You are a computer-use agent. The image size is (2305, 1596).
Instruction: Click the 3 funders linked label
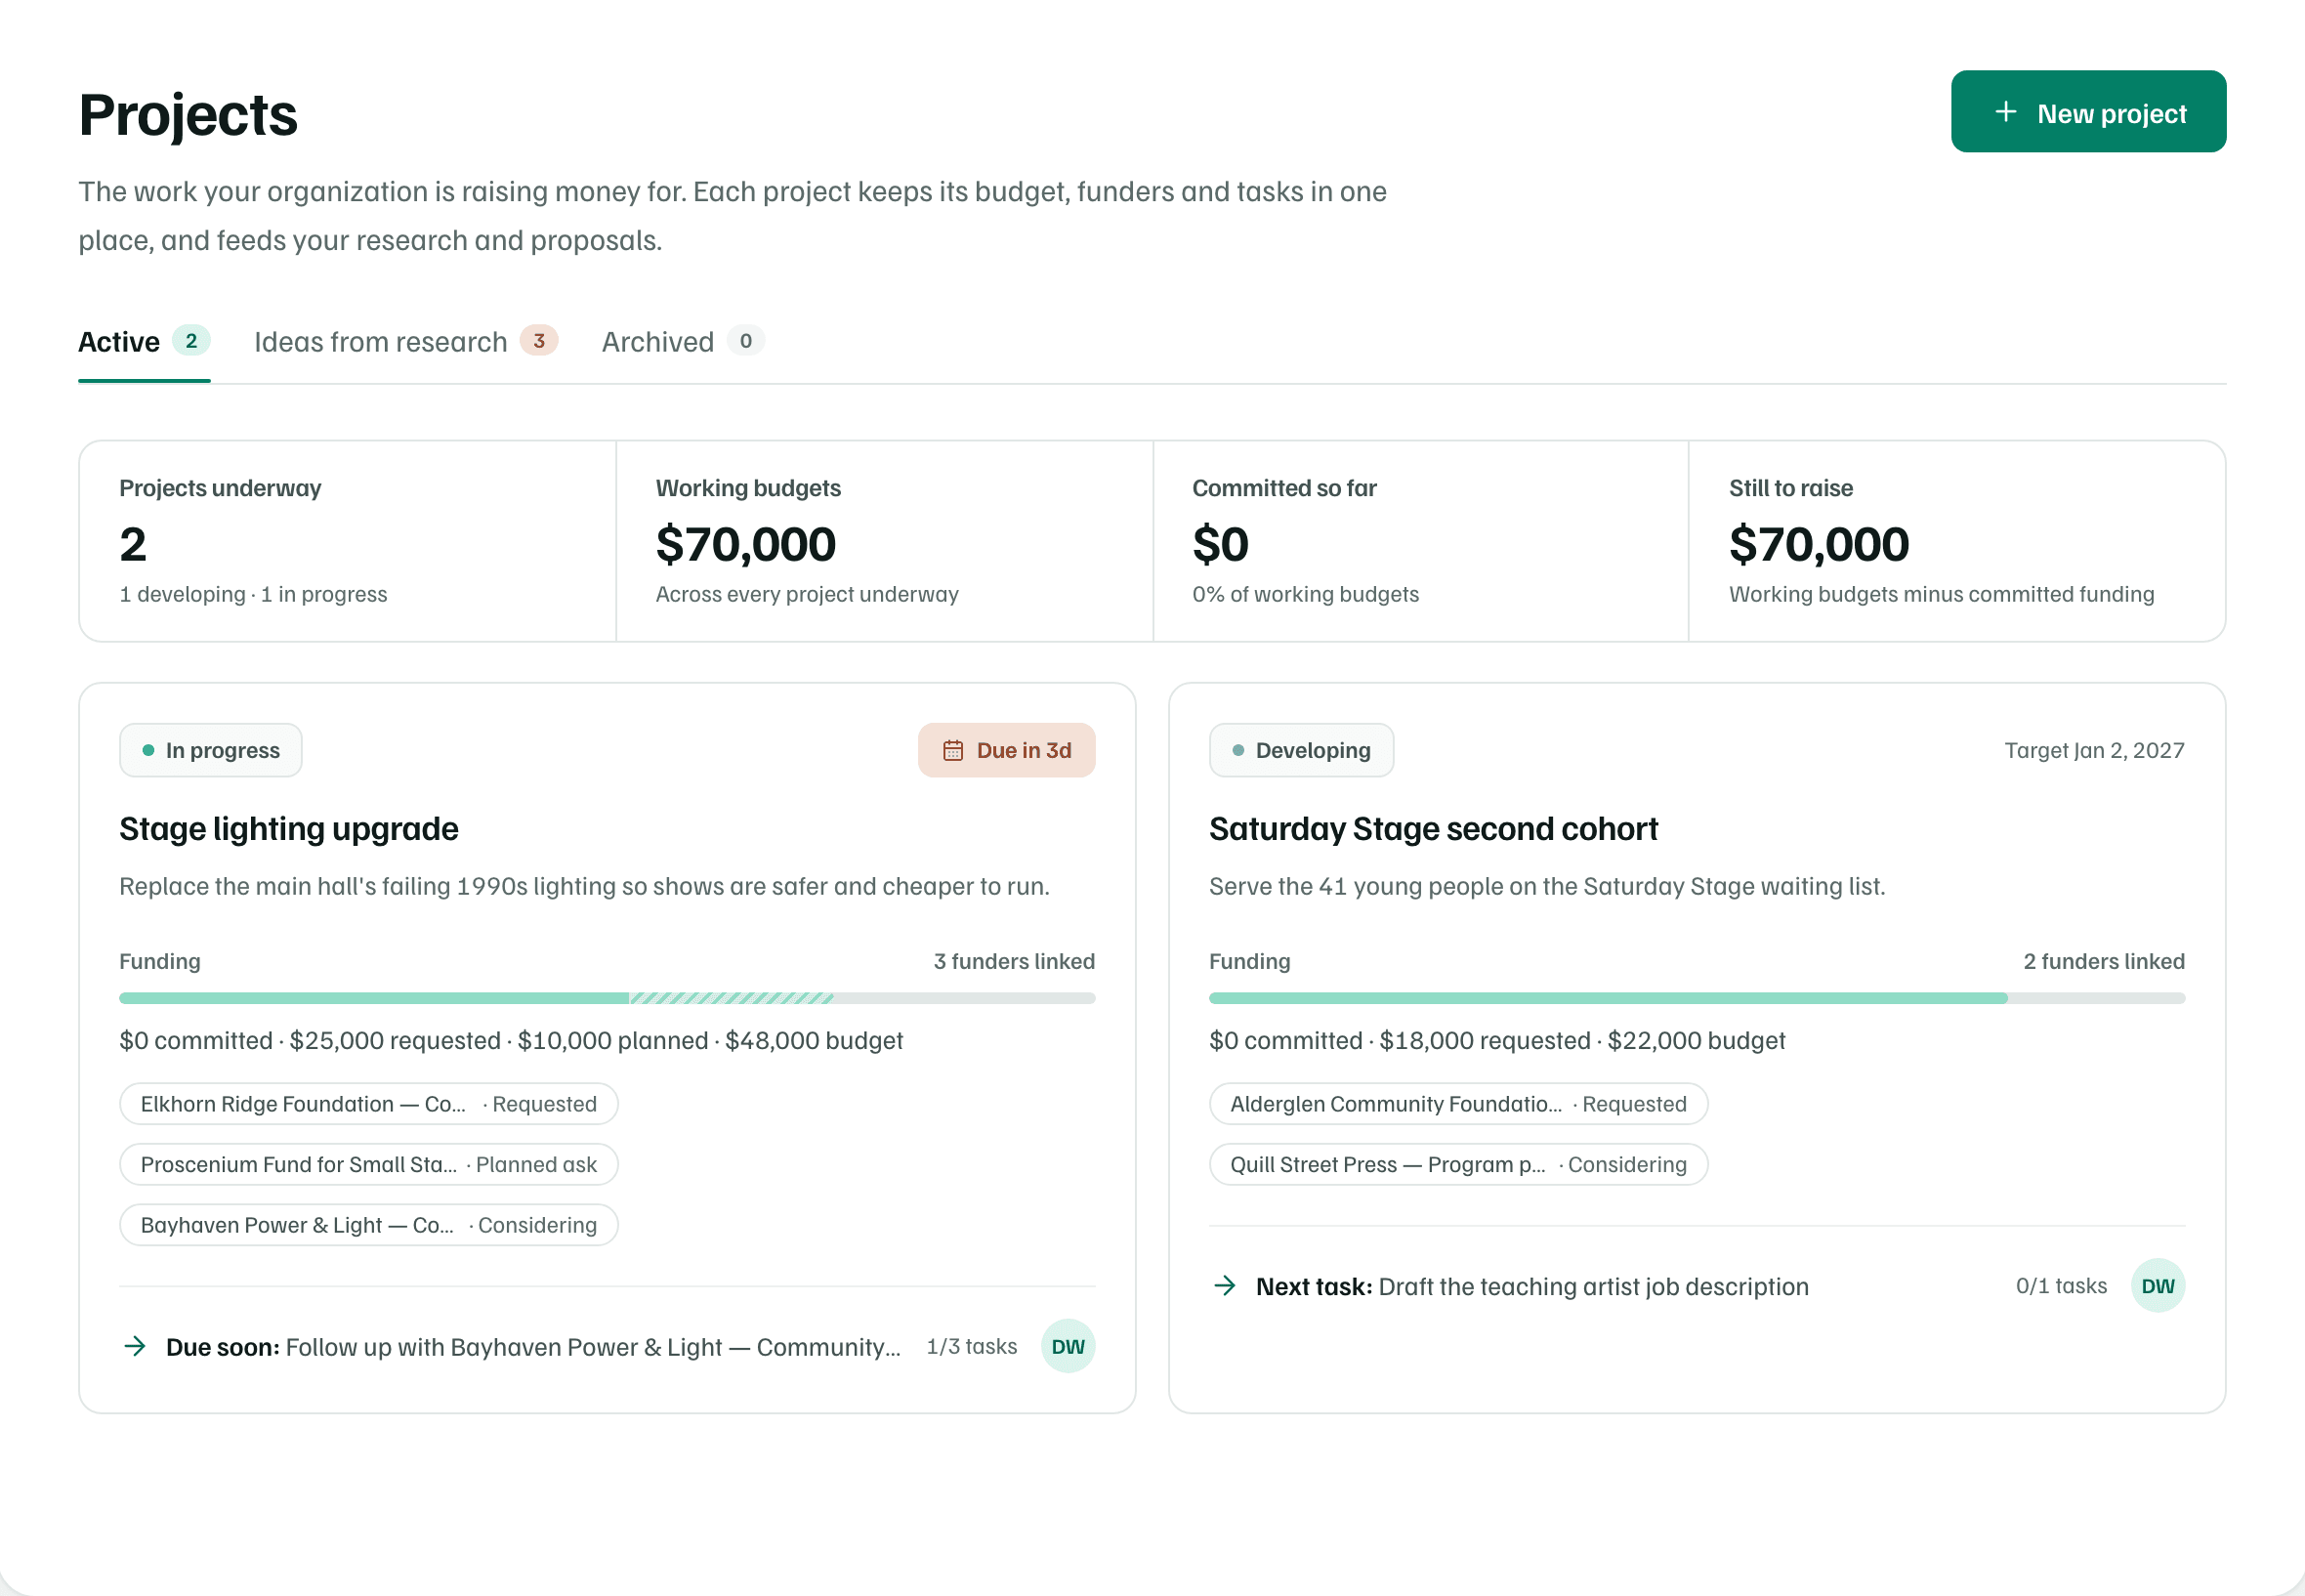[x=1014, y=961]
